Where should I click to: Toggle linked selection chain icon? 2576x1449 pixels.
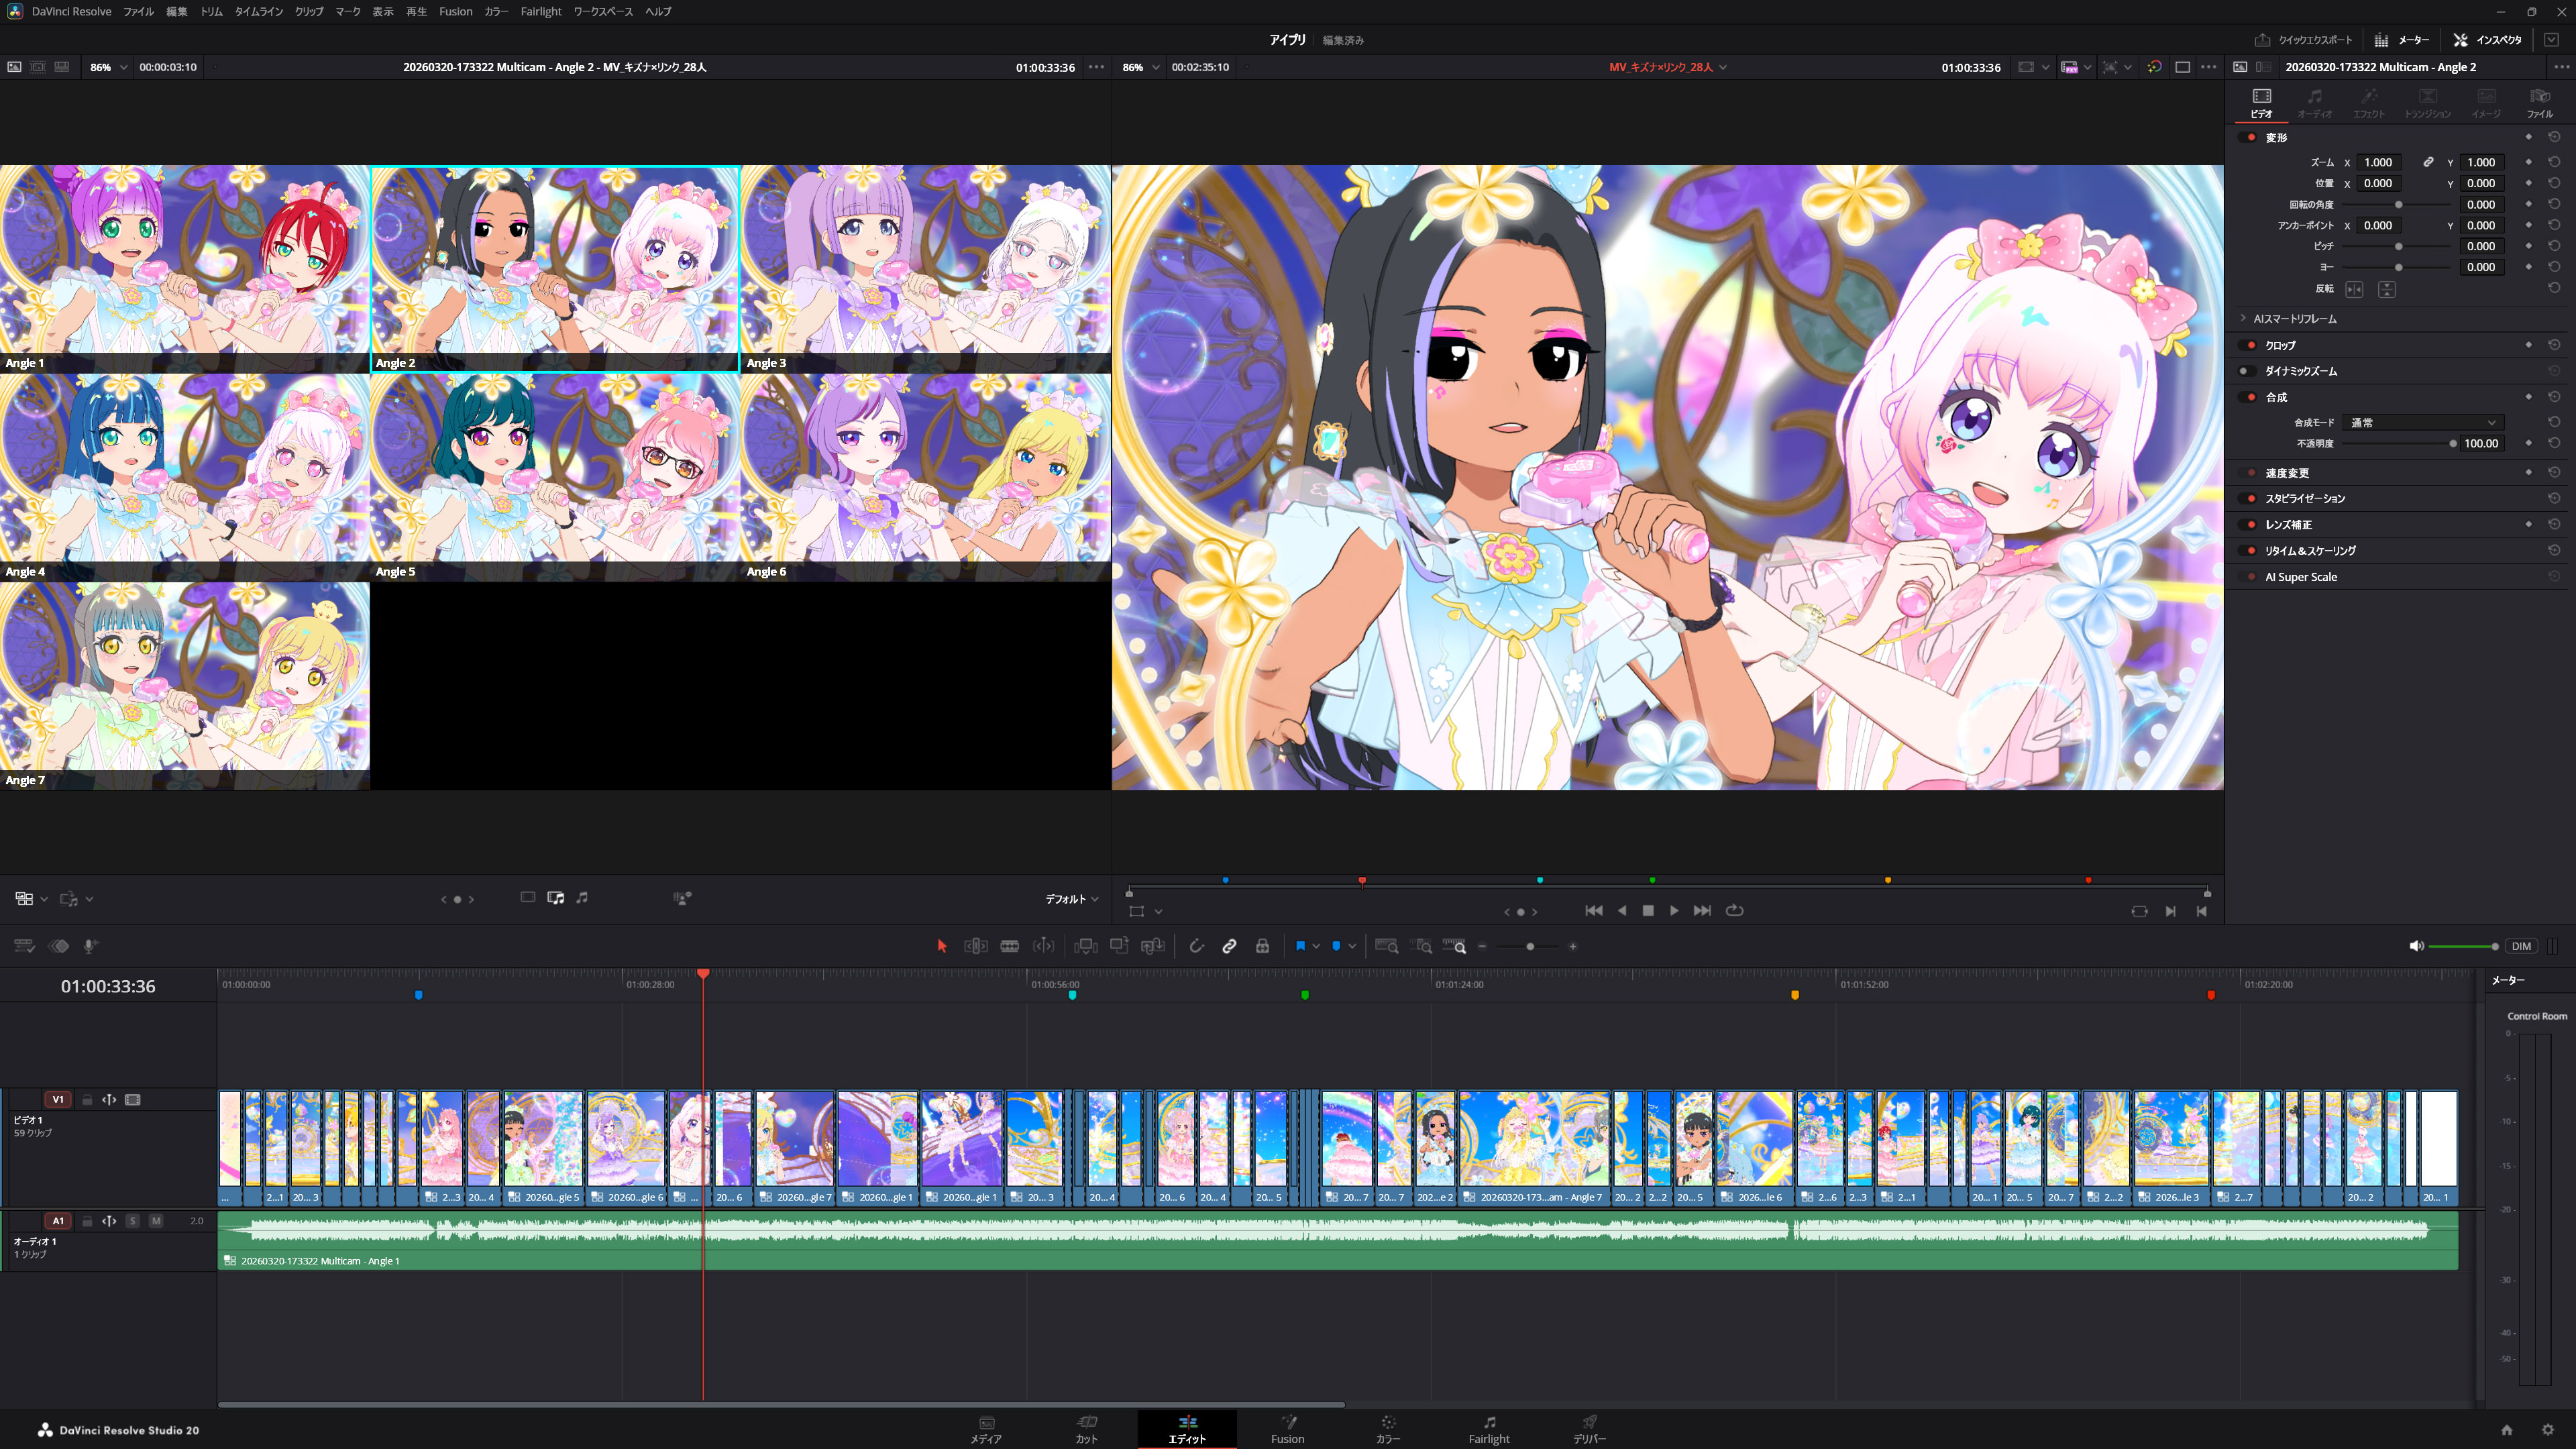1229,946
